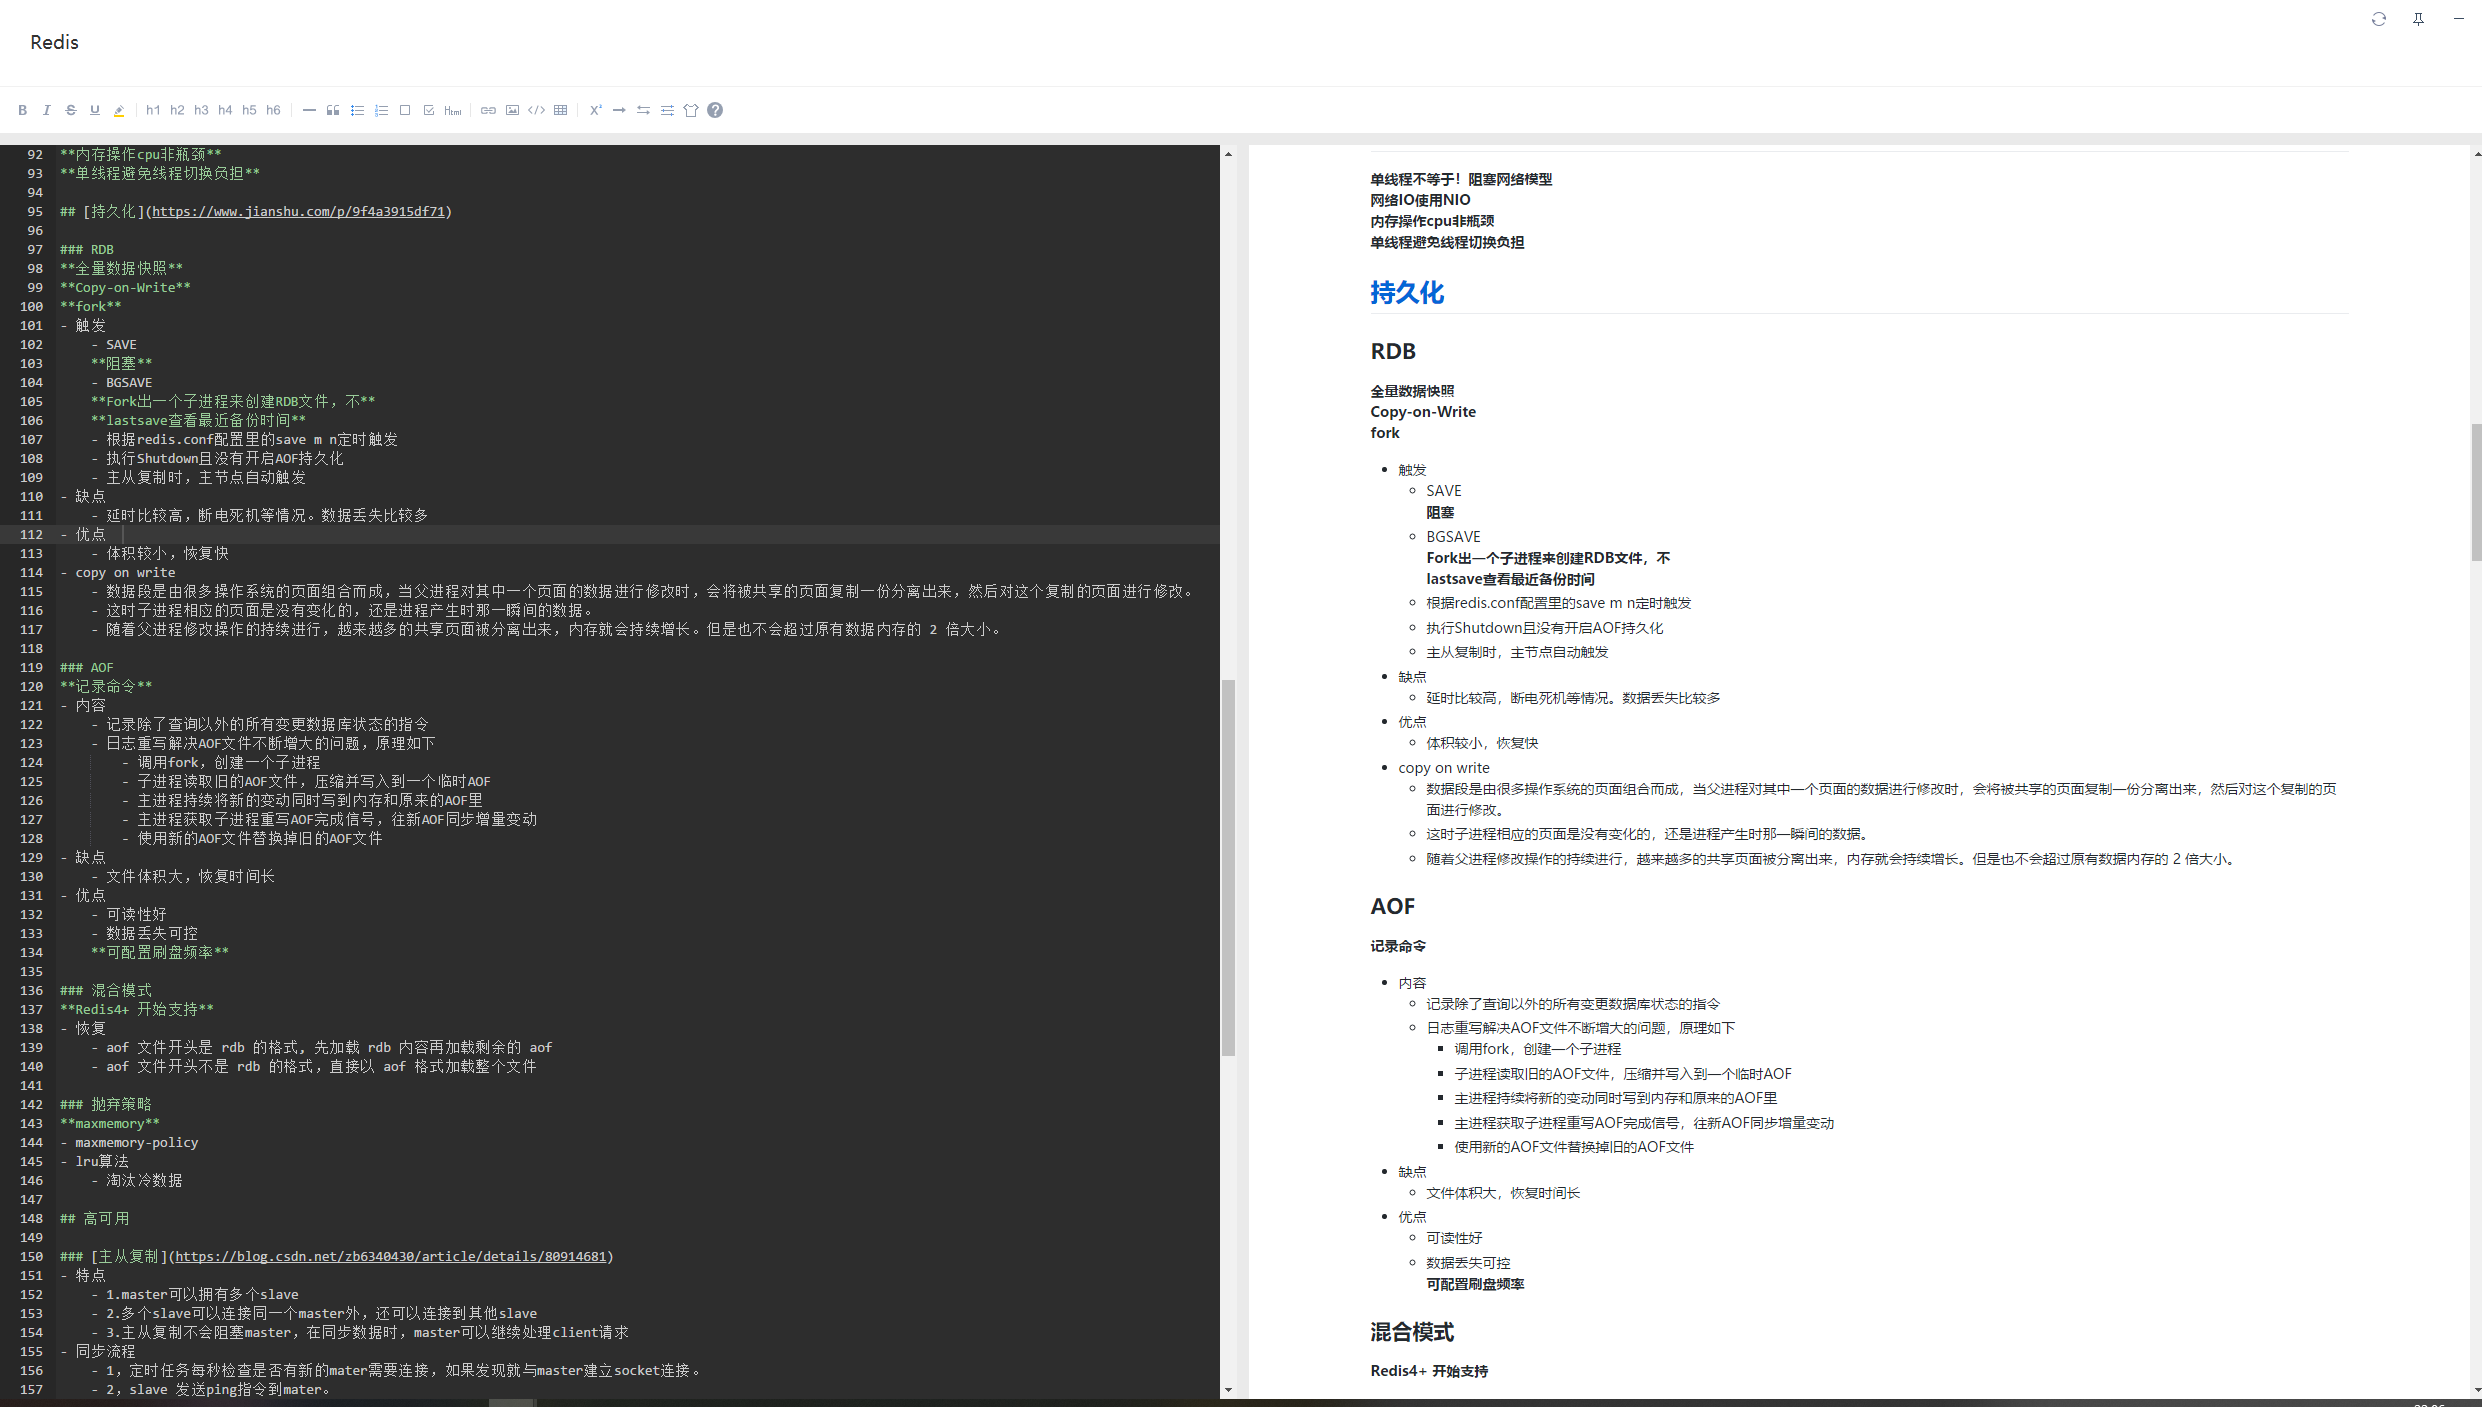The height and width of the screenshot is (1407, 2482).
Task: Change theme with the shirt icon
Action: (x=691, y=110)
